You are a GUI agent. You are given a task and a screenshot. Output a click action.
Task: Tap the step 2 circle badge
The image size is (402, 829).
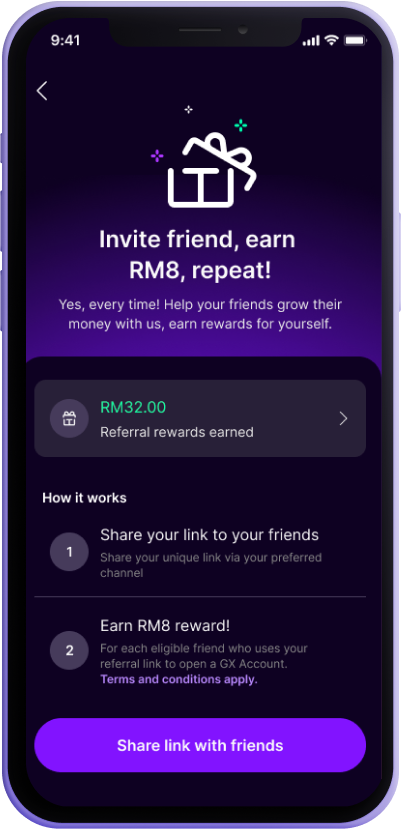click(69, 650)
